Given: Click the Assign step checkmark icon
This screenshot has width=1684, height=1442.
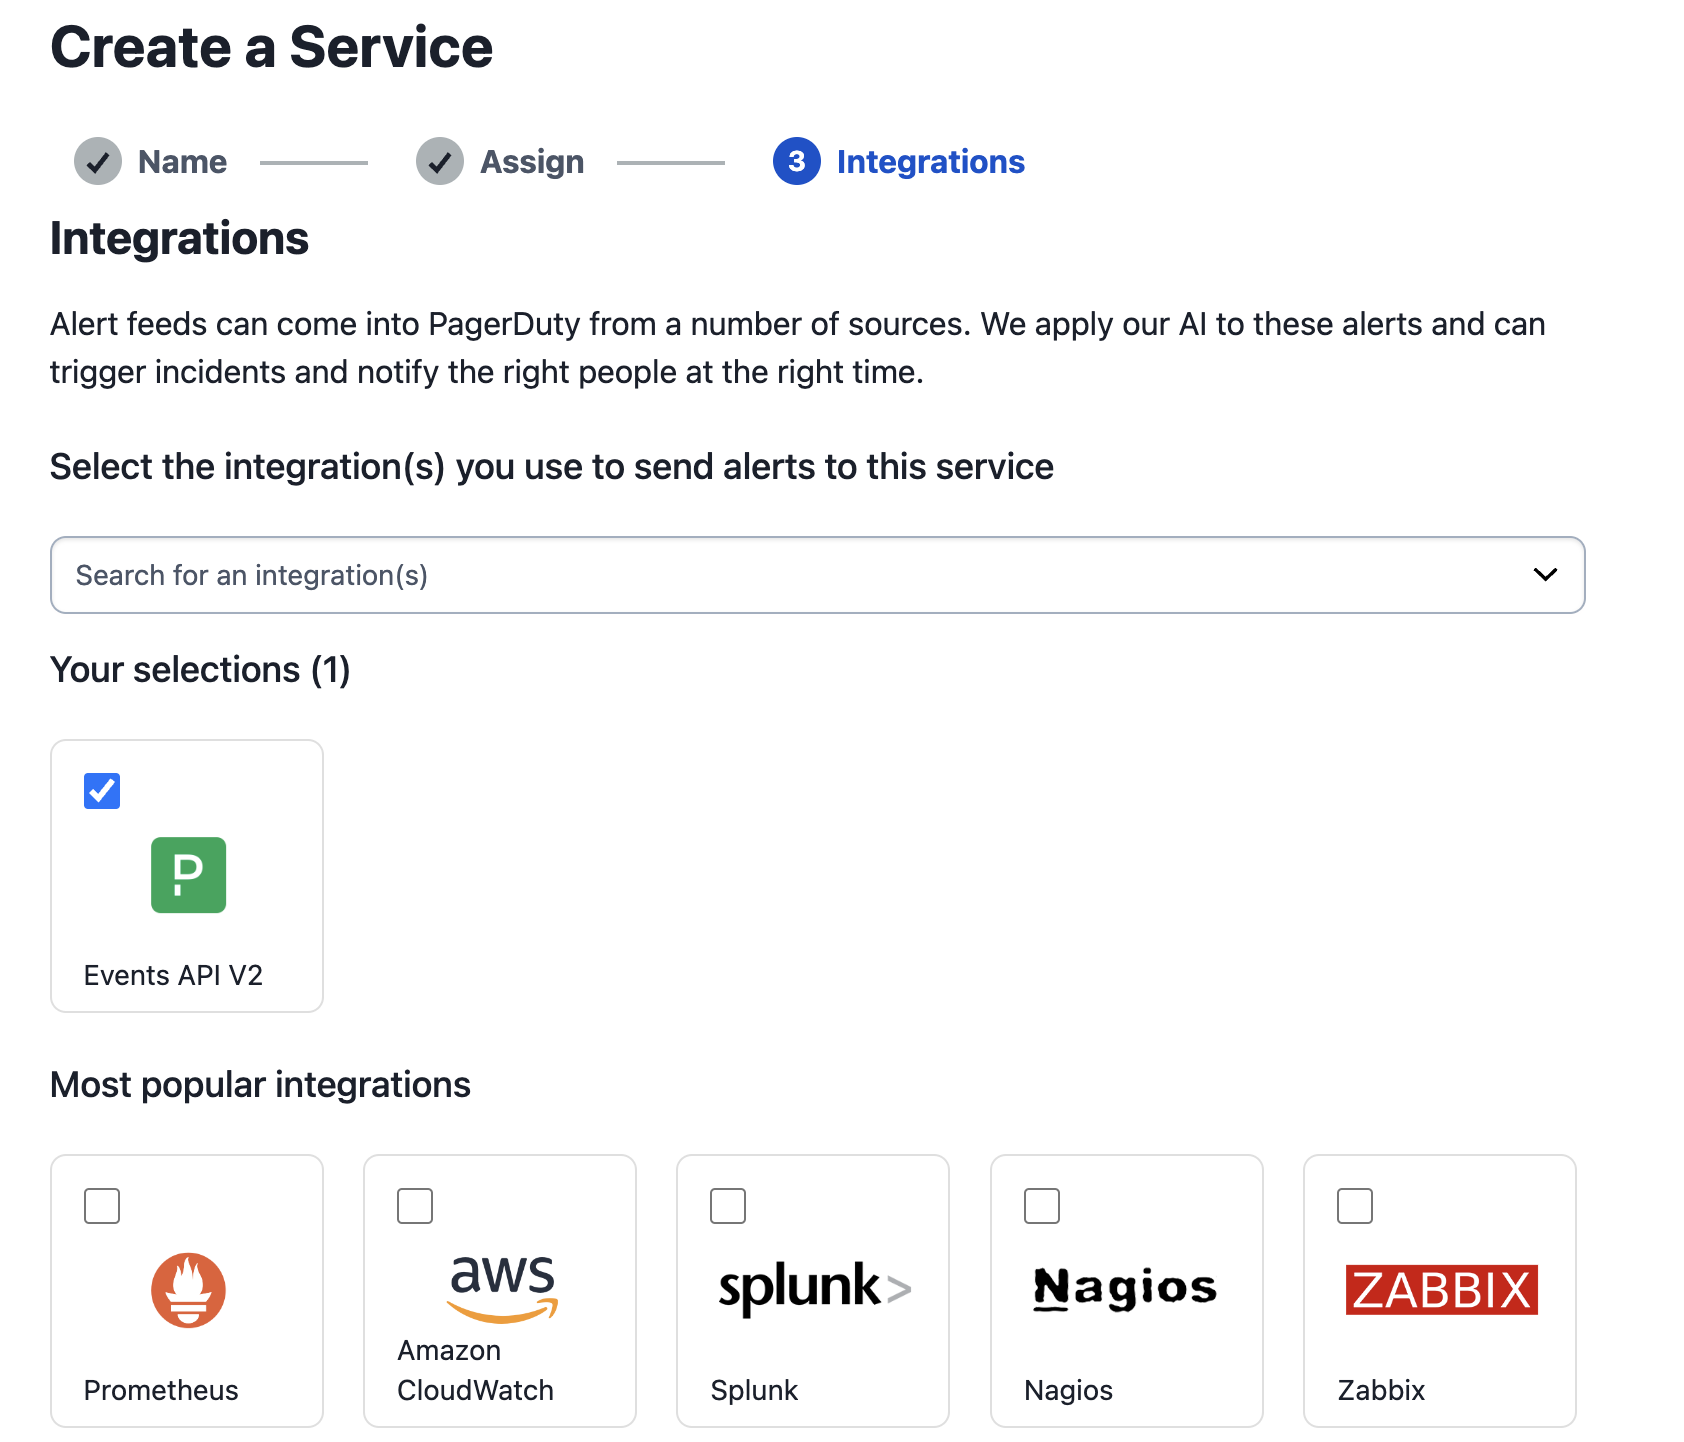Looking at the screenshot, I should click(440, 162).
